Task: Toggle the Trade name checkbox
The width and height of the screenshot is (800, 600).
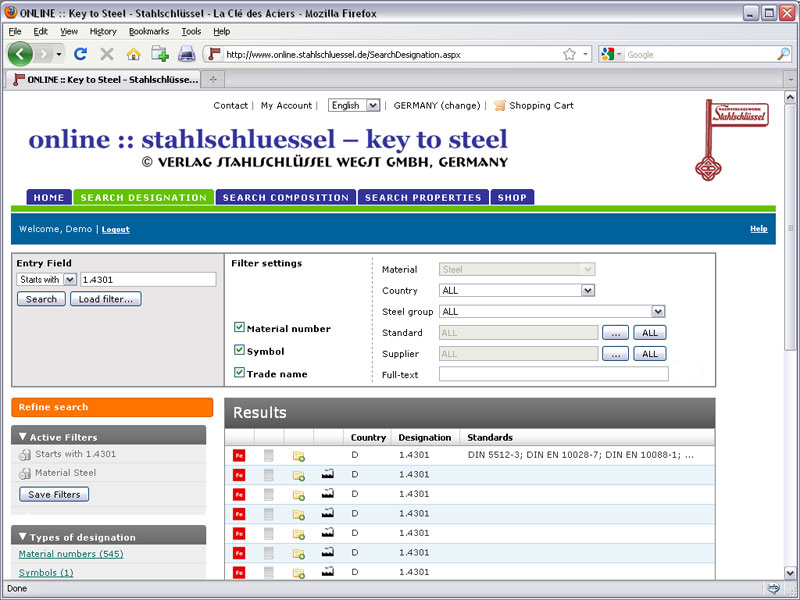Action: (x=239, y=372)
